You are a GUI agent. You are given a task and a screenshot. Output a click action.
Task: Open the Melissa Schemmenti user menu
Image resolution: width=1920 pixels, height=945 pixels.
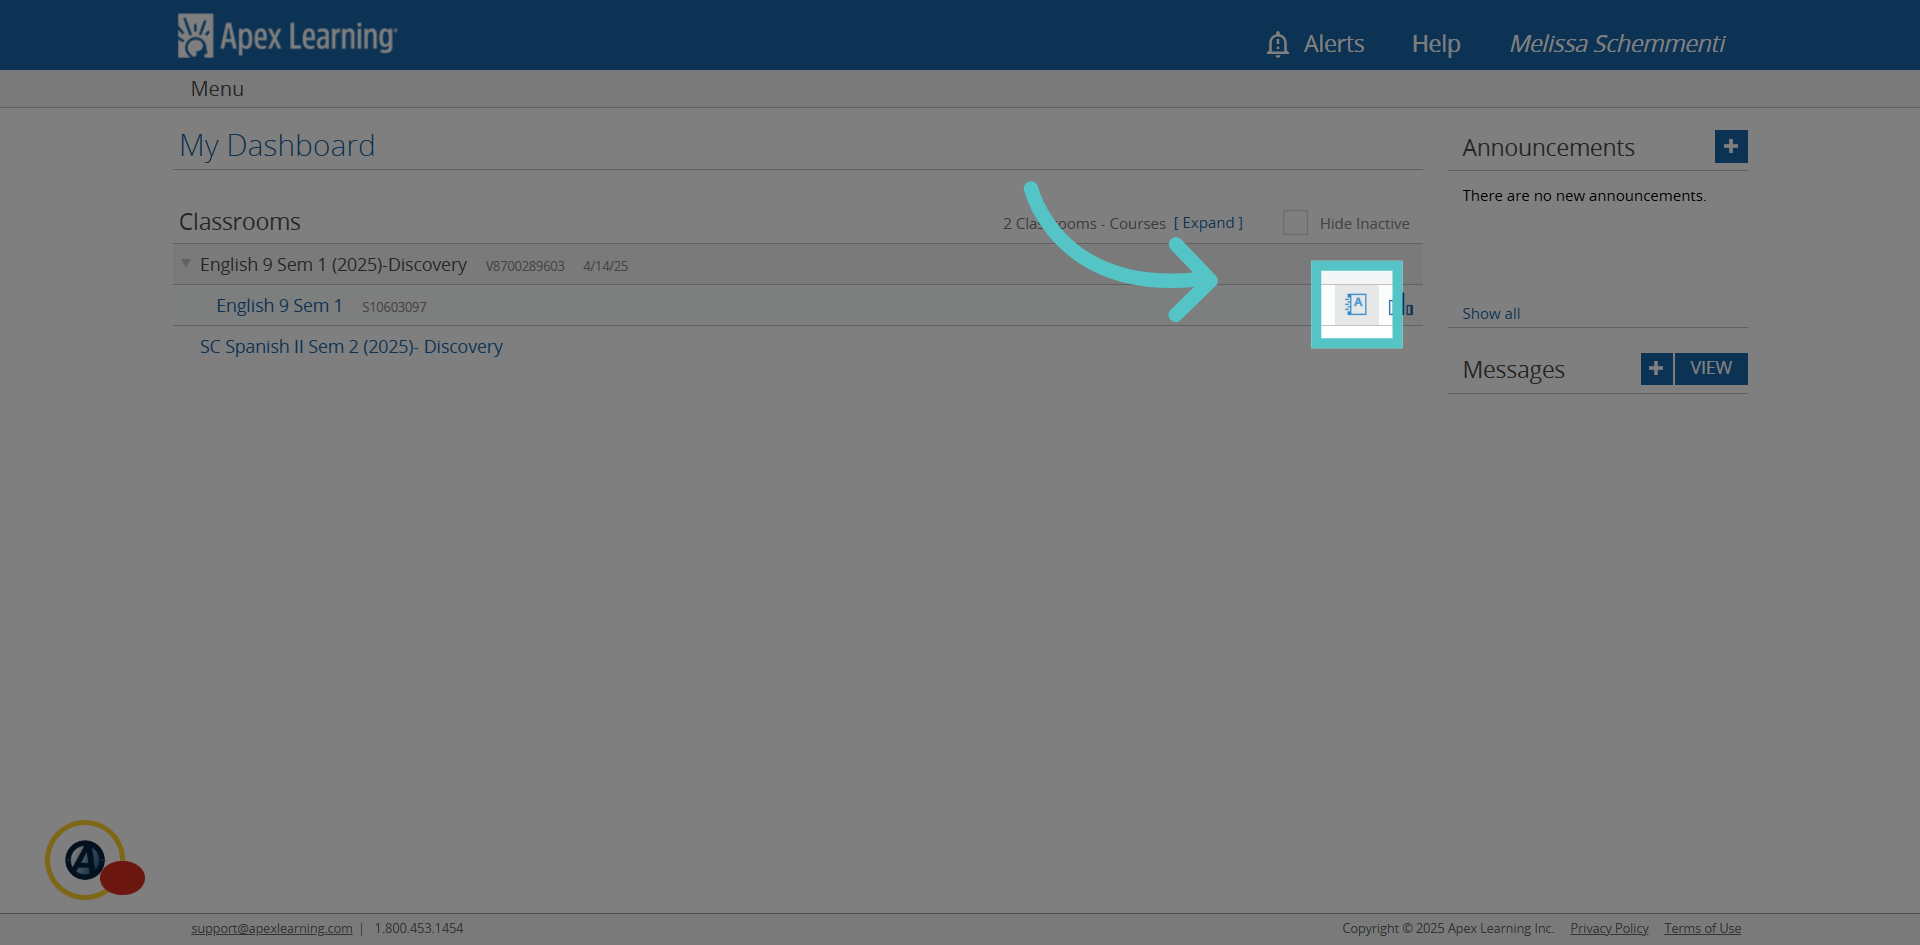pos(1617,44)
